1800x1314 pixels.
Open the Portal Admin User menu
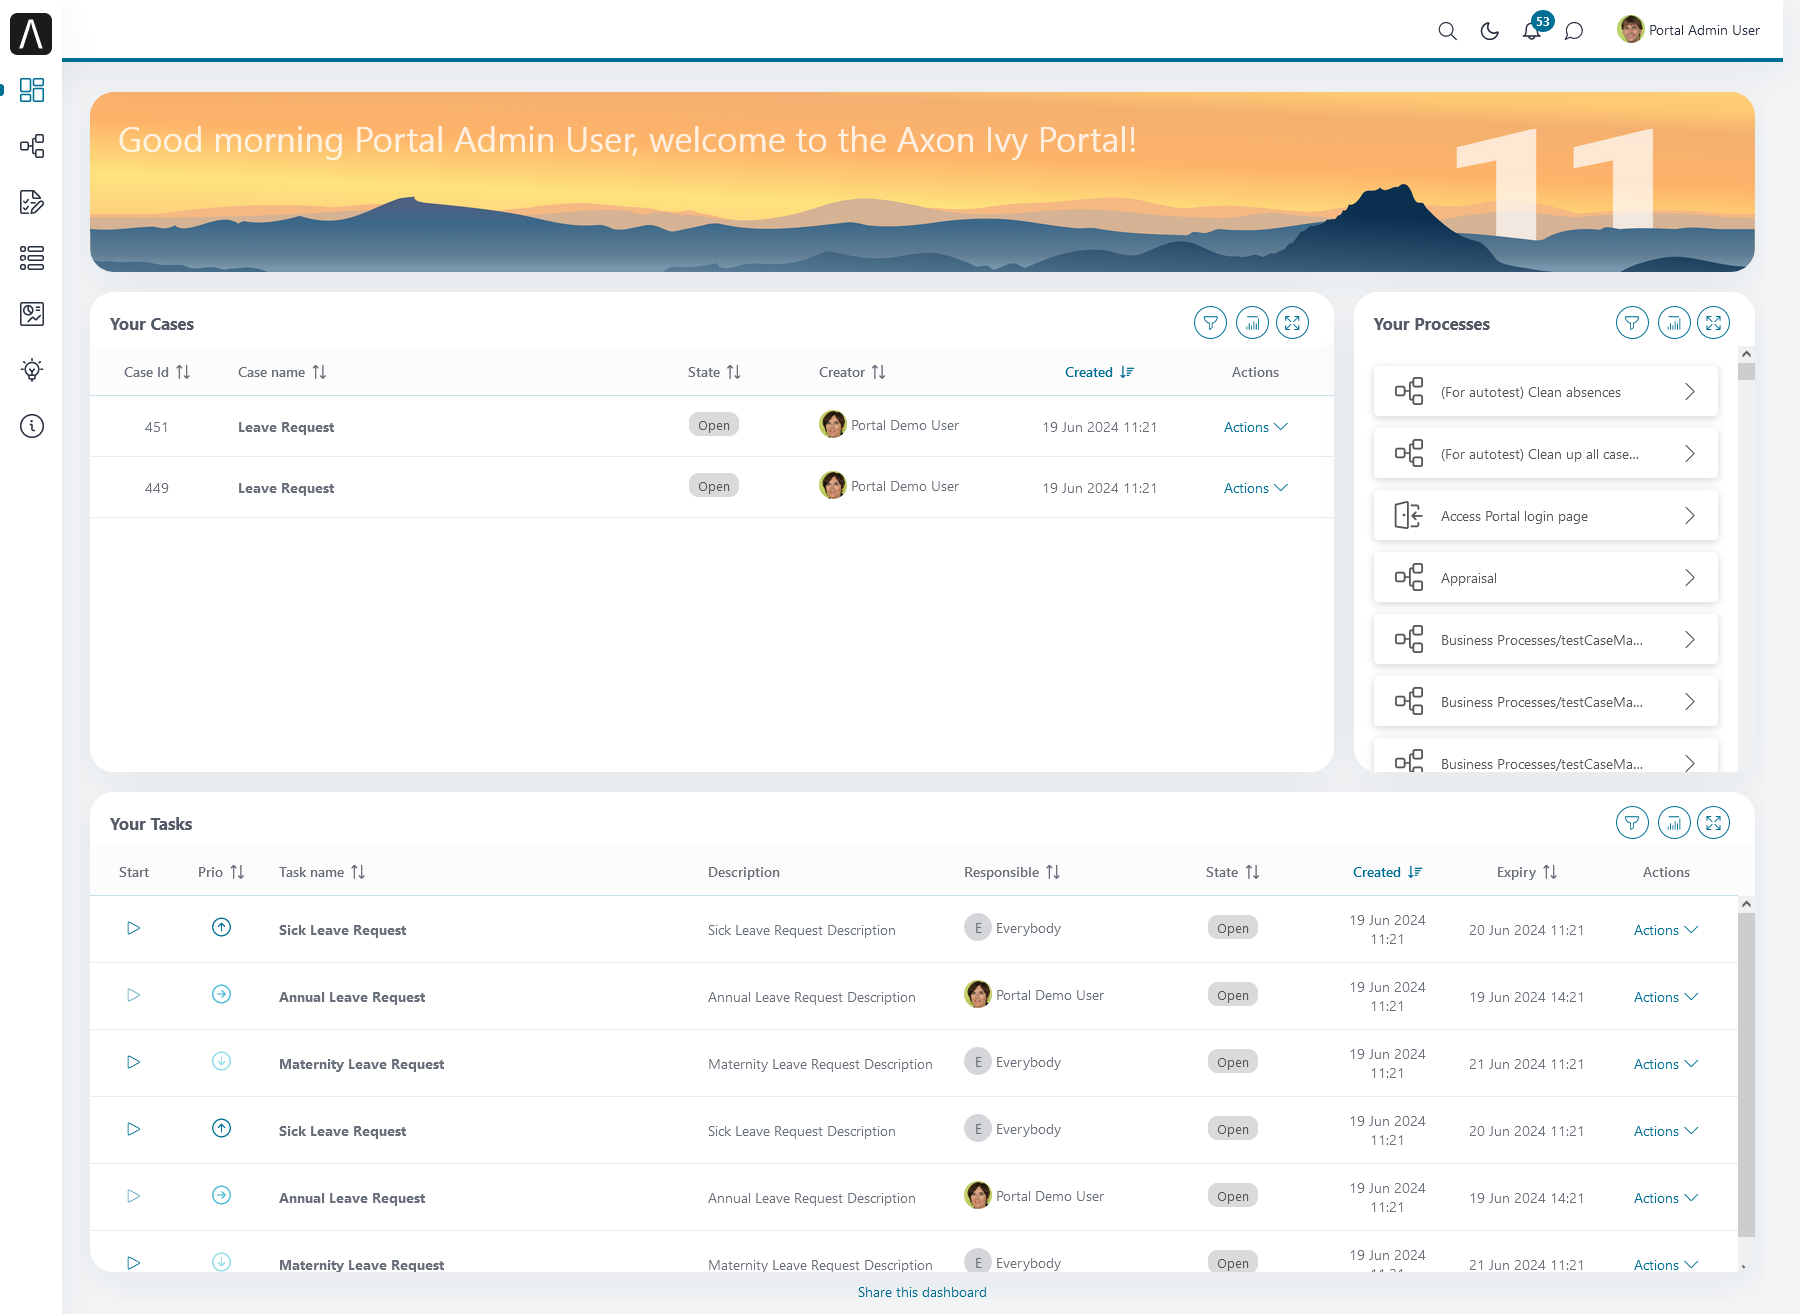1689,30
